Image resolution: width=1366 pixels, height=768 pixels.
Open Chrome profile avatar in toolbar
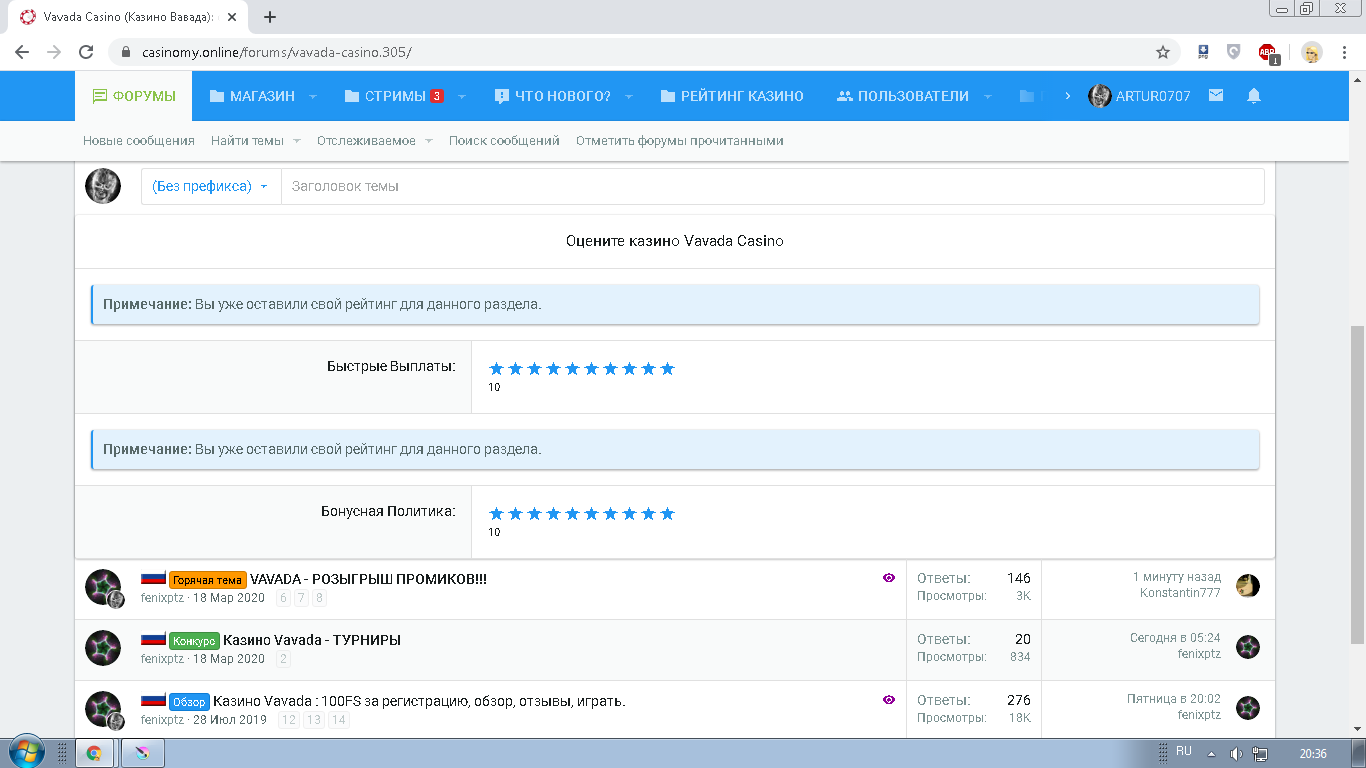point(1311,52)
